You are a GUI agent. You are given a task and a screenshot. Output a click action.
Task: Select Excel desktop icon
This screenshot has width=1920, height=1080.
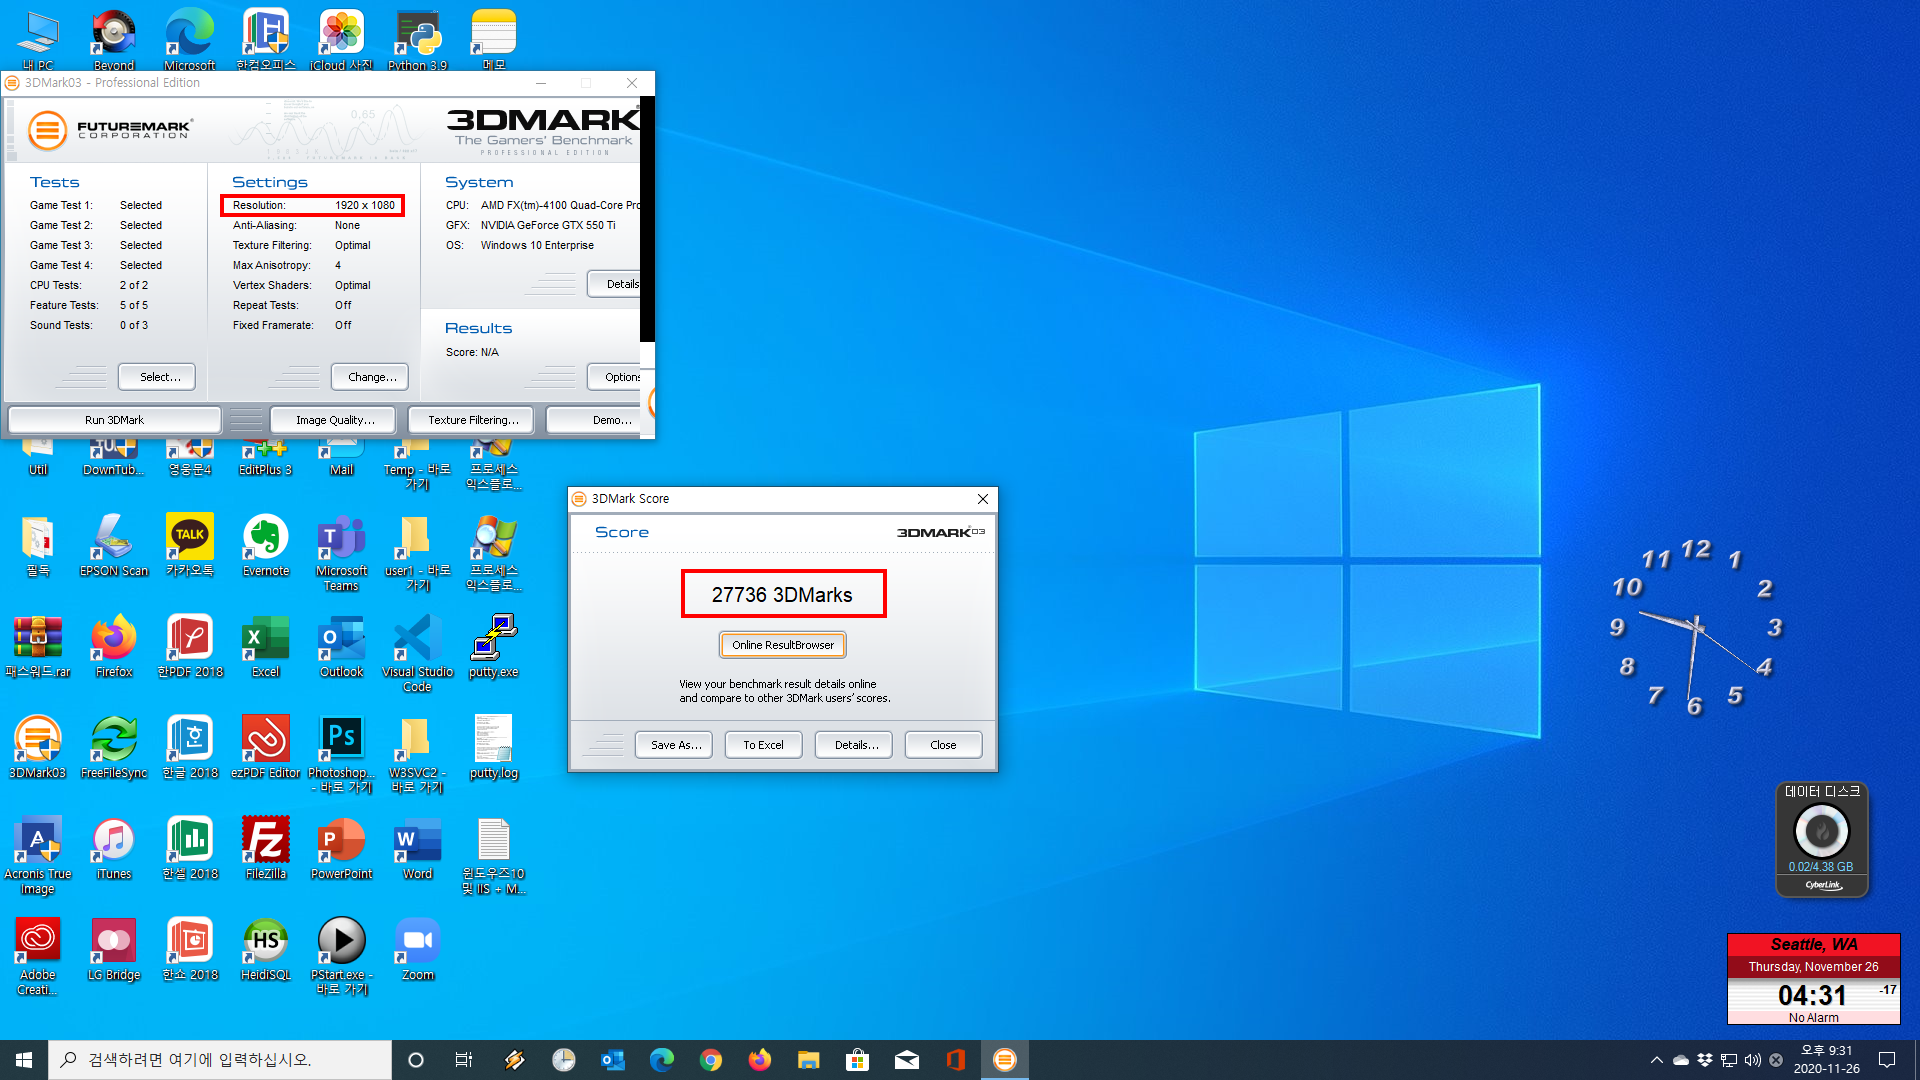click(x=266, y=647)
